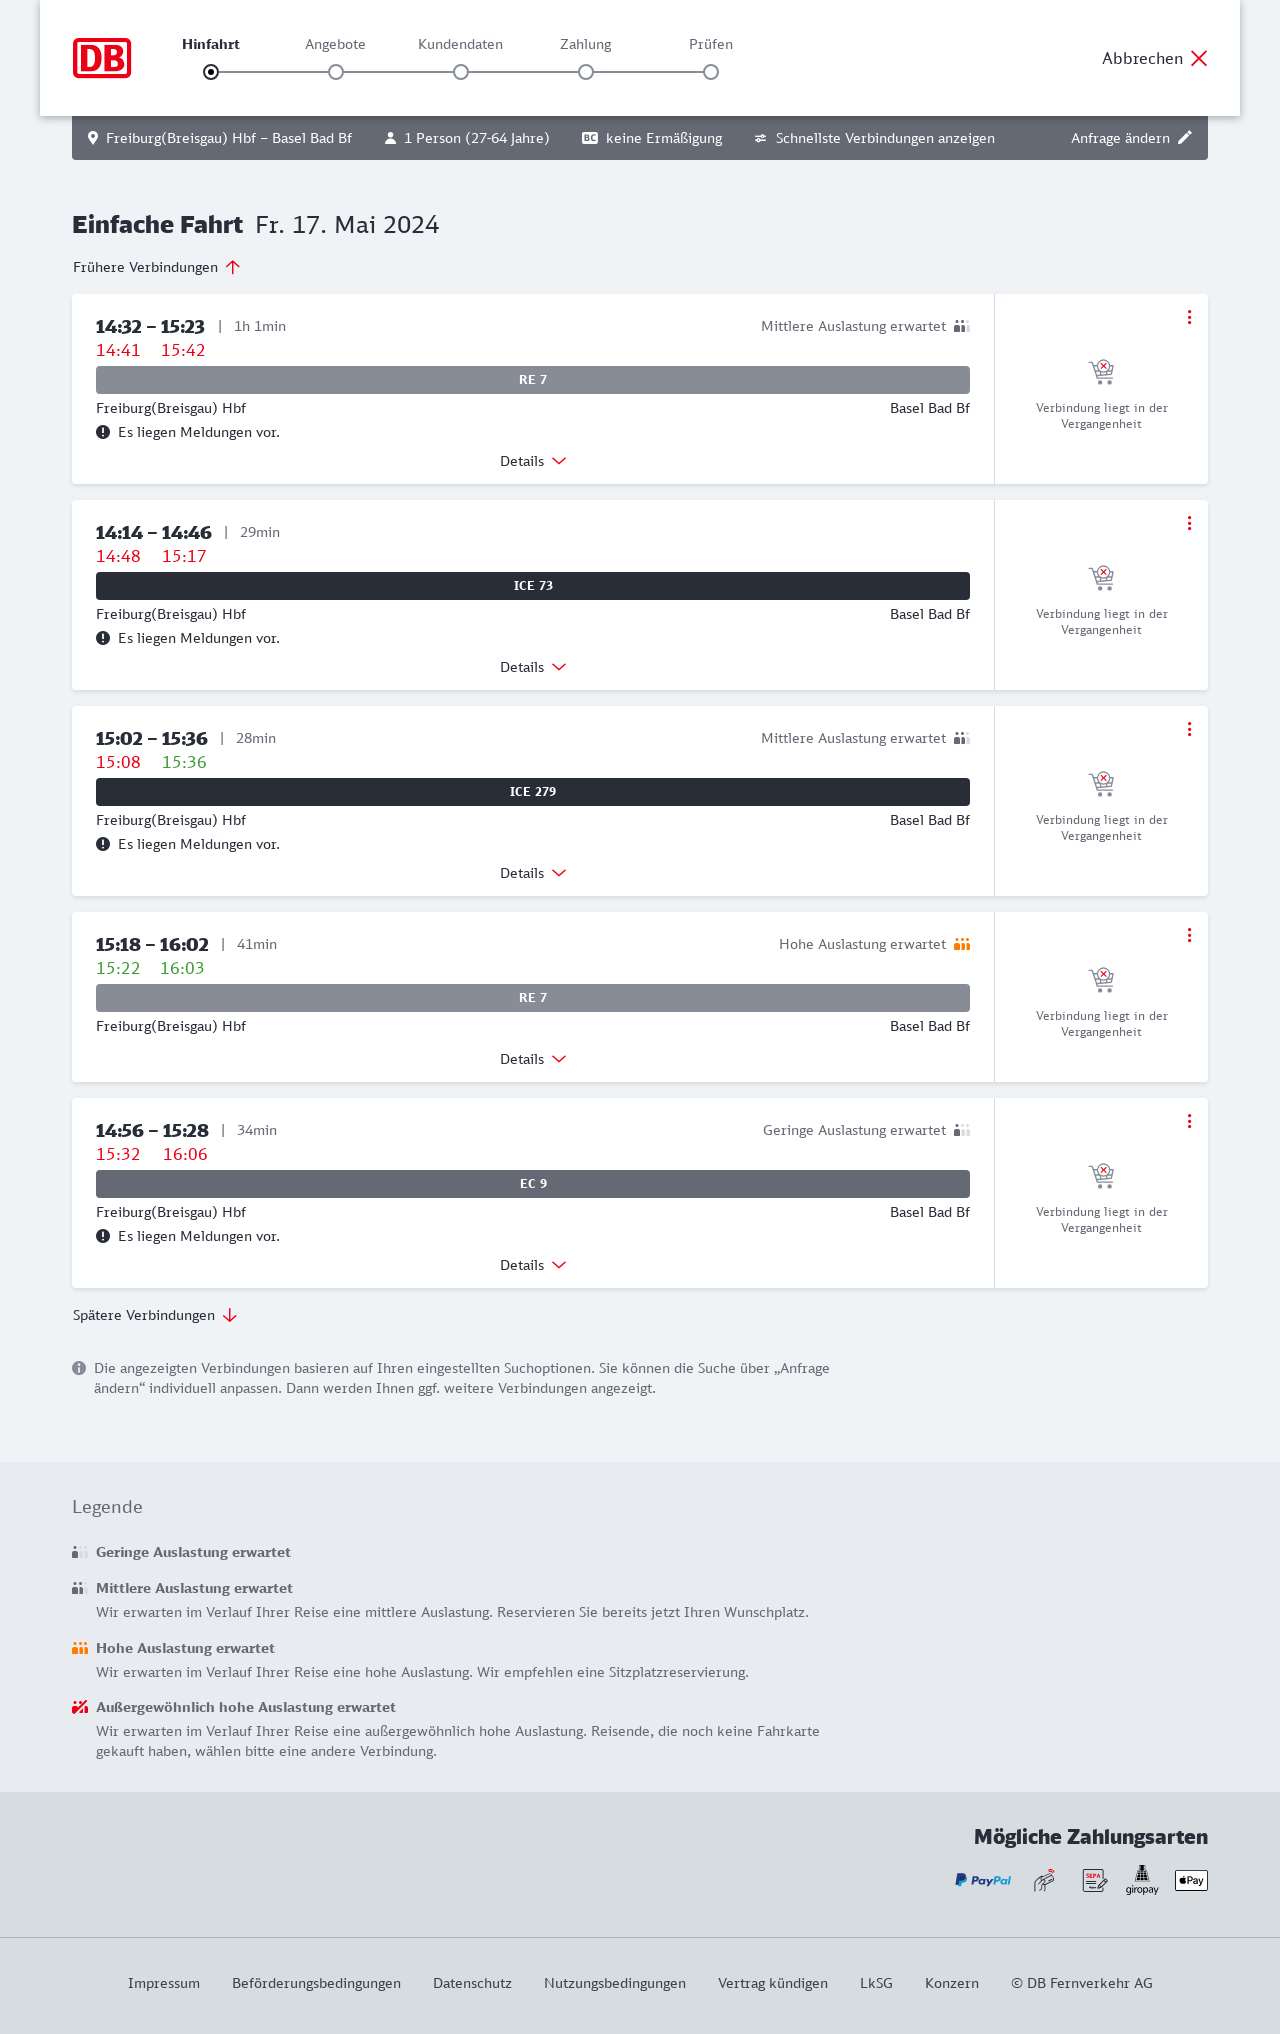
Task: Click the DB logo
Action: (102, 58)
